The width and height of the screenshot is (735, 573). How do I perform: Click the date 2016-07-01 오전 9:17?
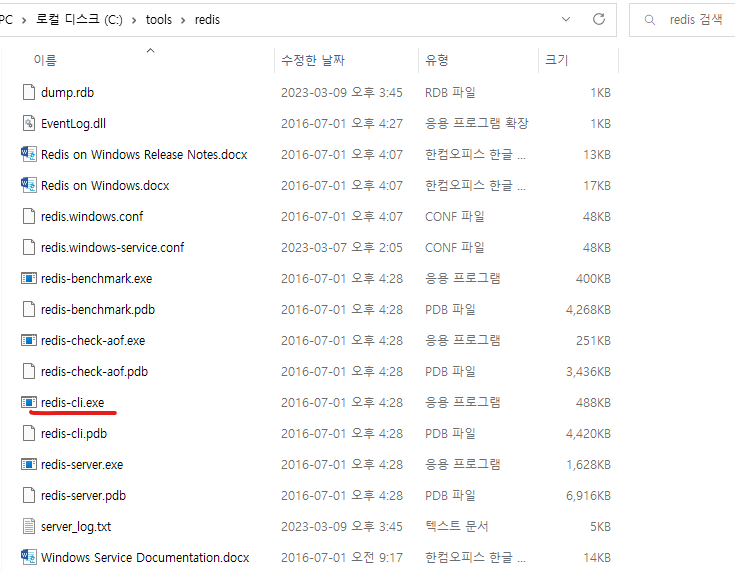point(342,557)
